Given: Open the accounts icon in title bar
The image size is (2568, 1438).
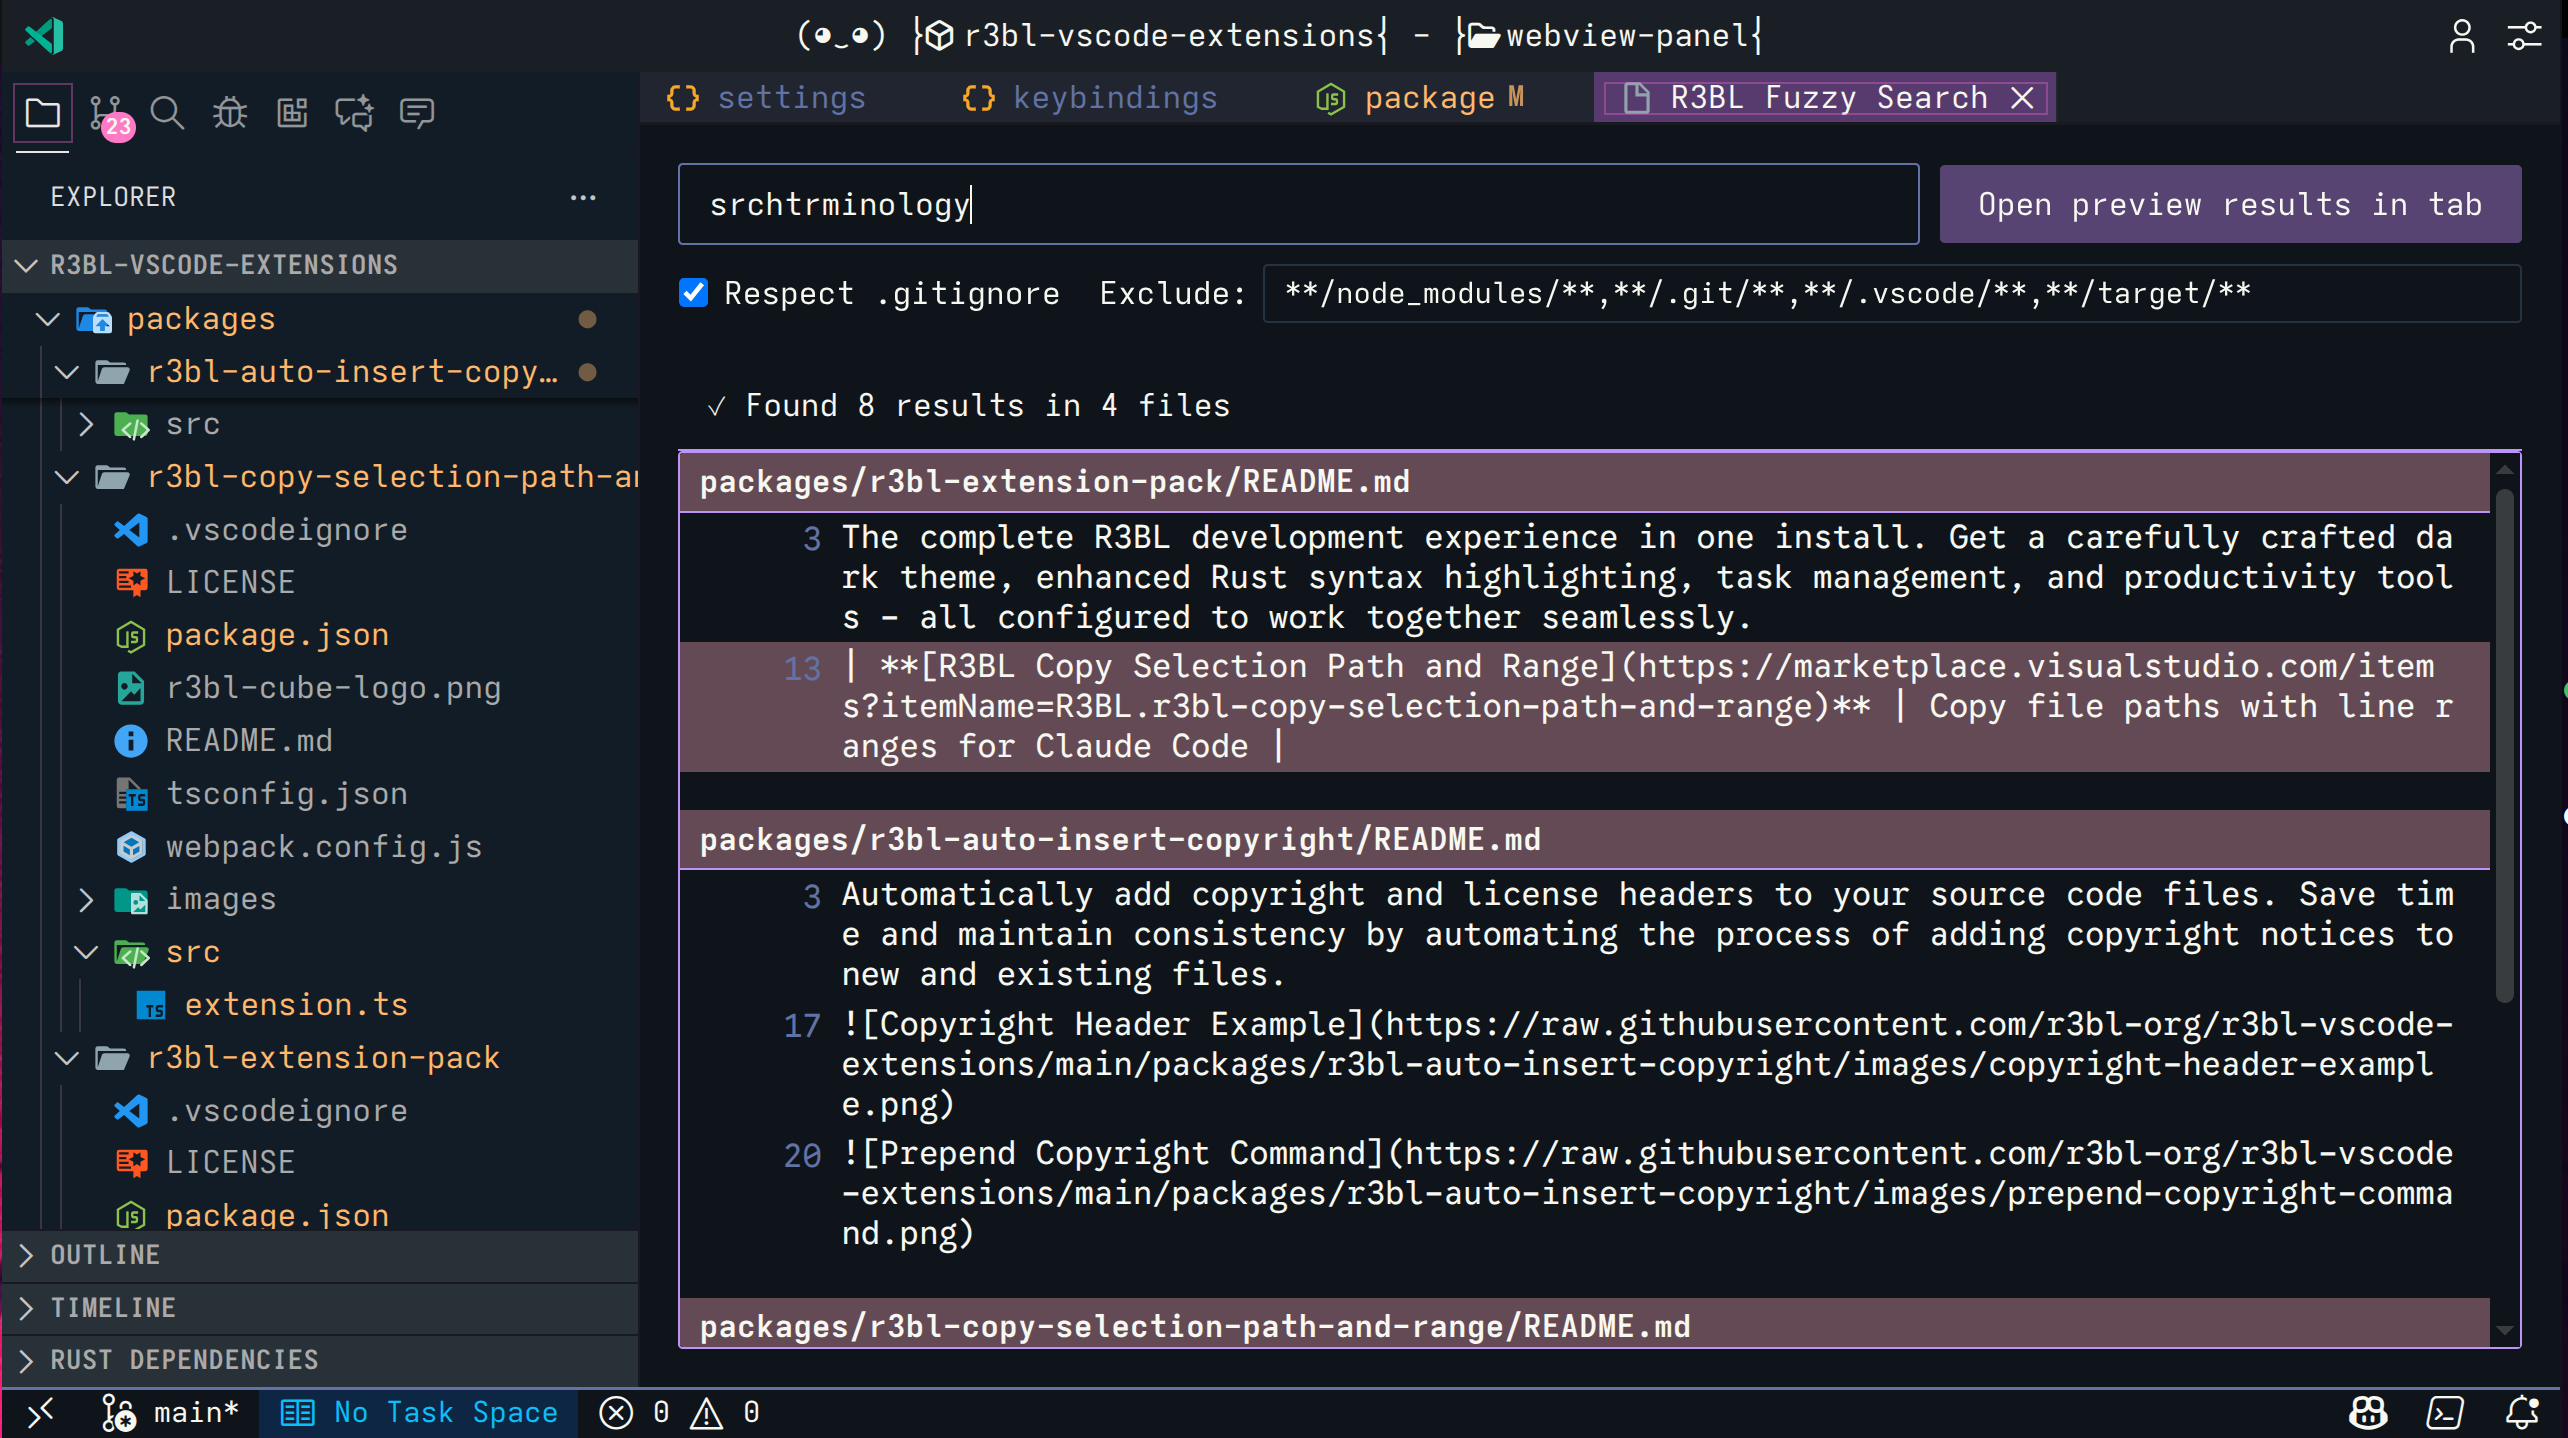Looking at the screenshot, I should point(2461,37).
